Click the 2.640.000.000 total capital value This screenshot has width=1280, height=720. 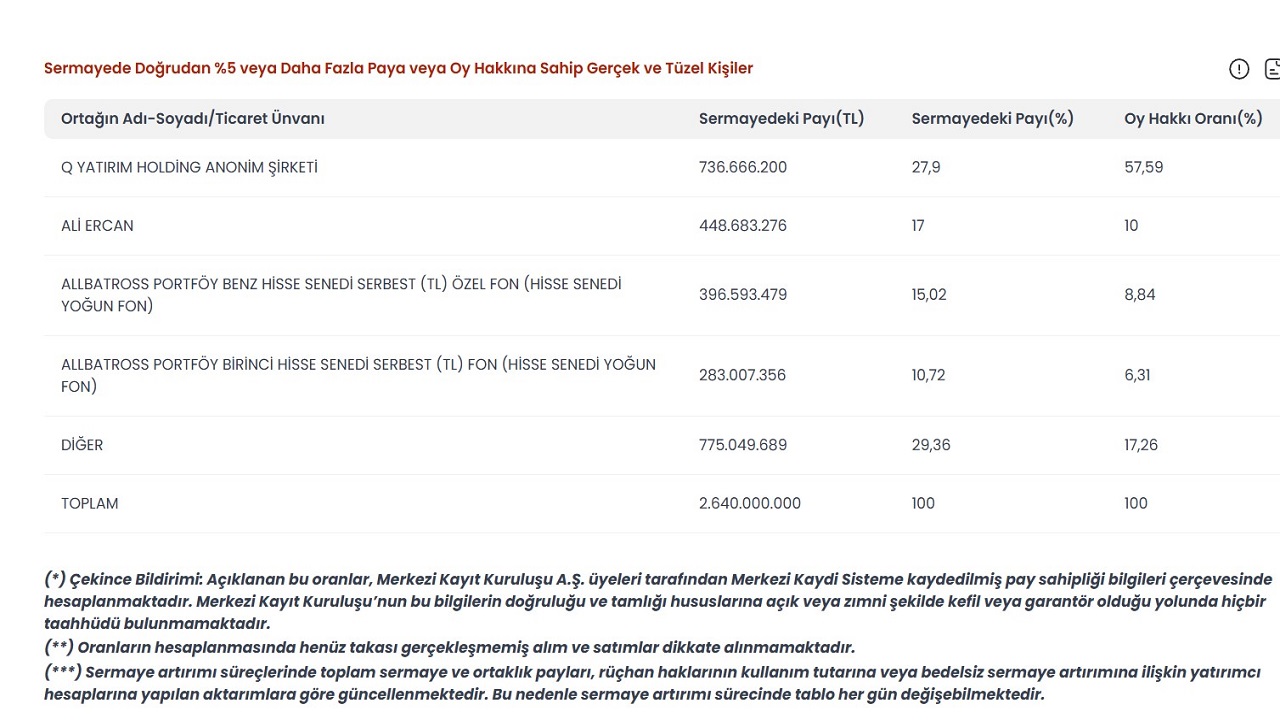[x=750, y=503]
